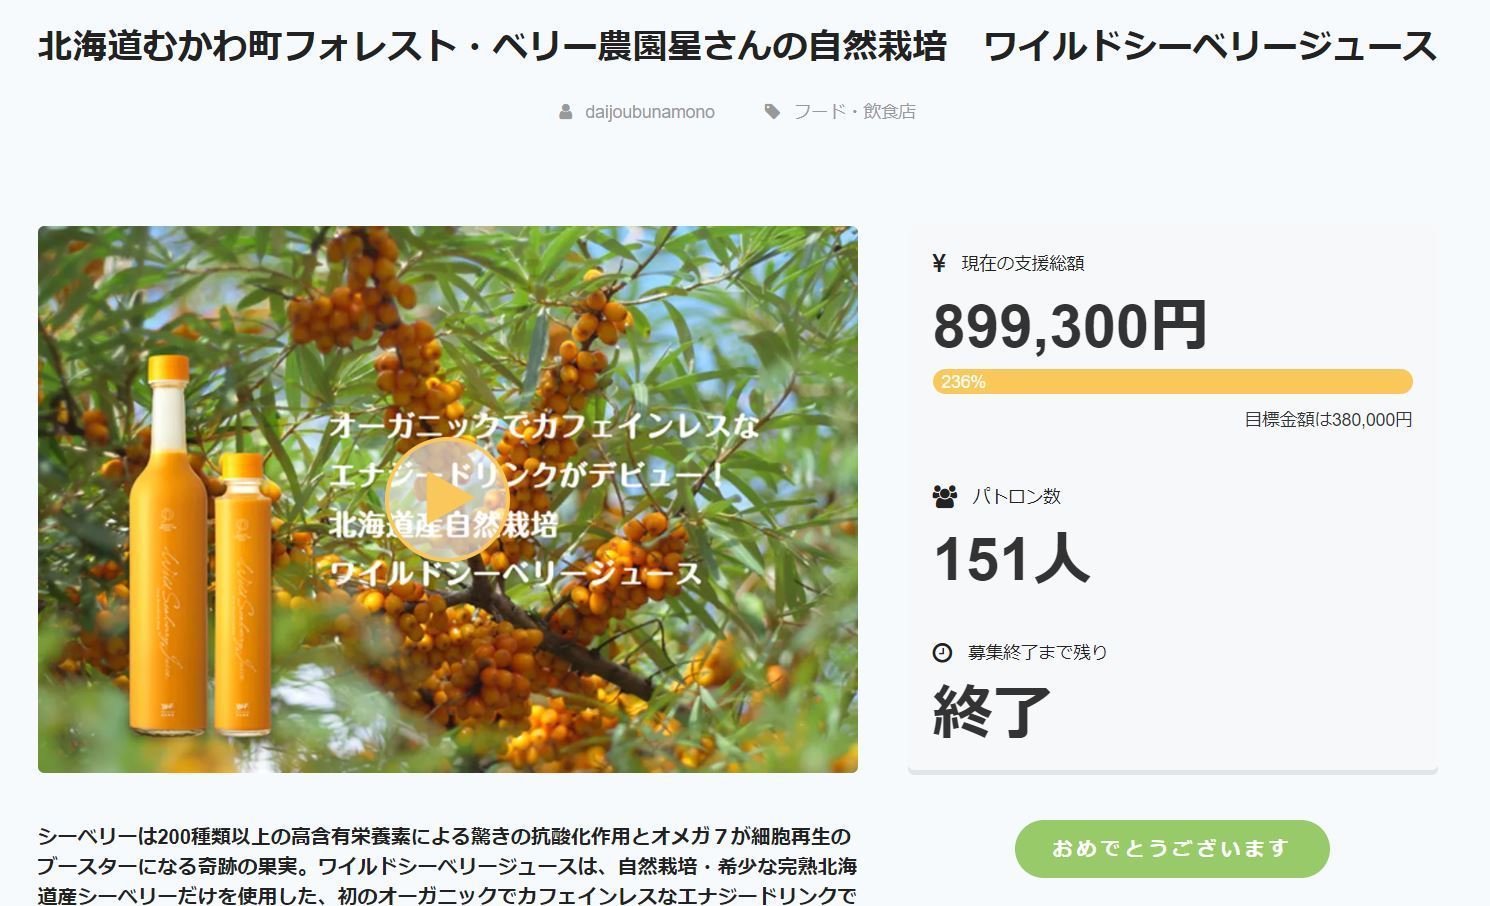Open the フード・飲食店 category link
Image resolution: width=1490 pixels, height=906 pixels.
click(x=854, y=112)
